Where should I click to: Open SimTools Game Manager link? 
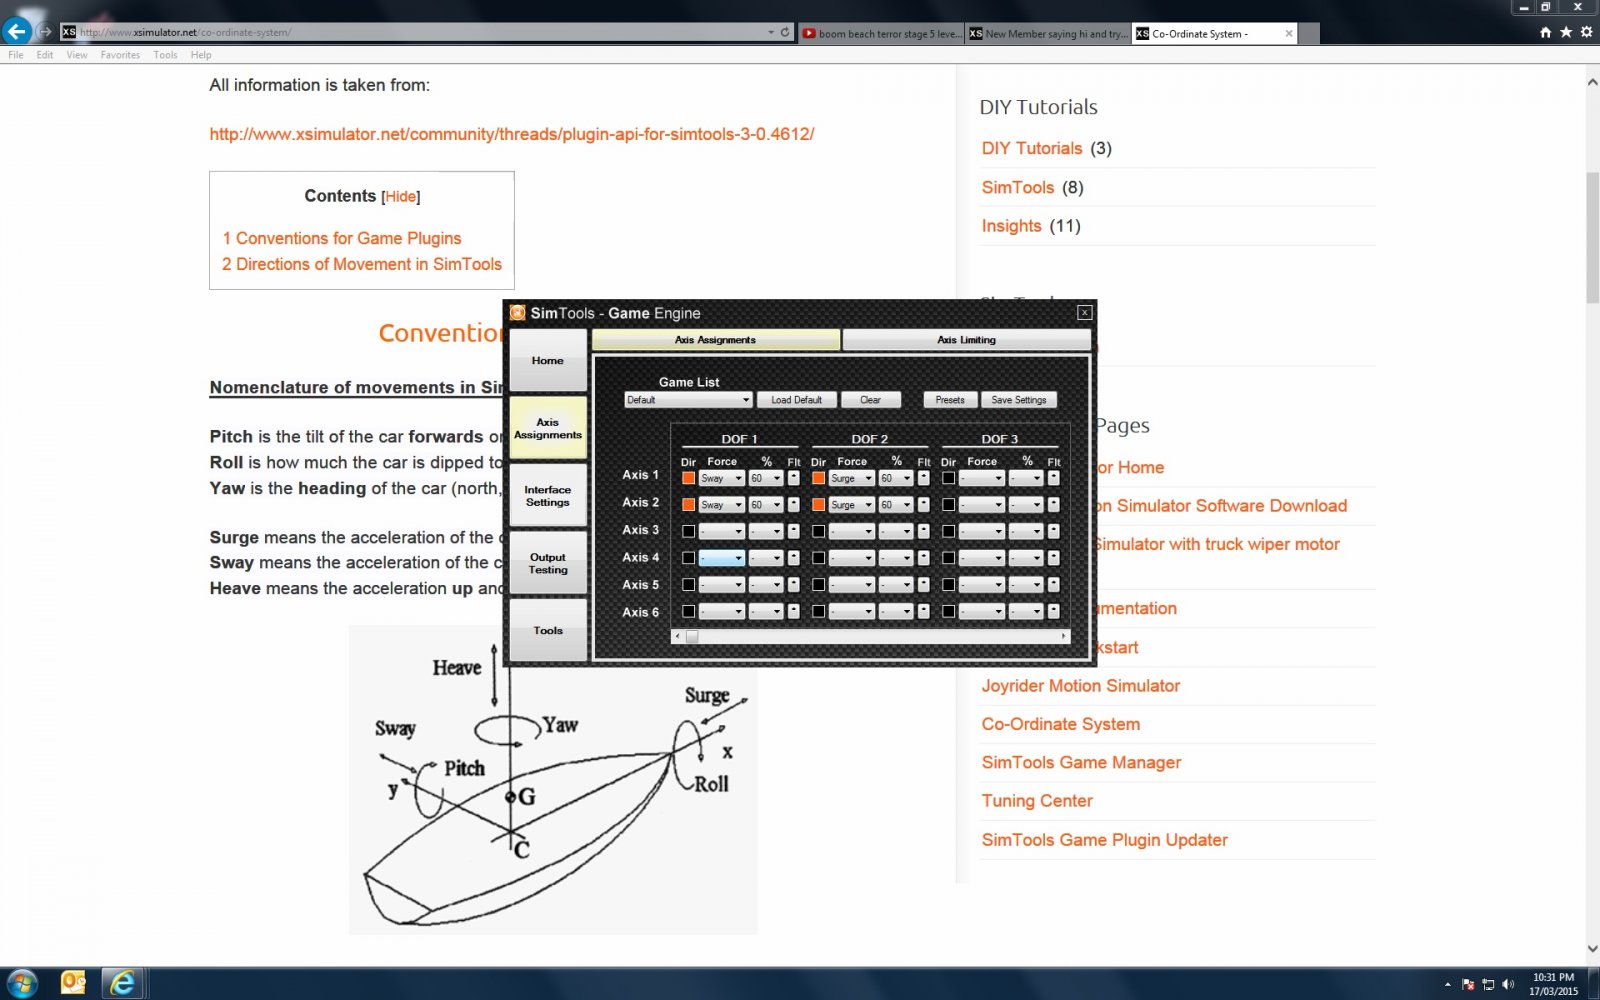coord(1081,763)
